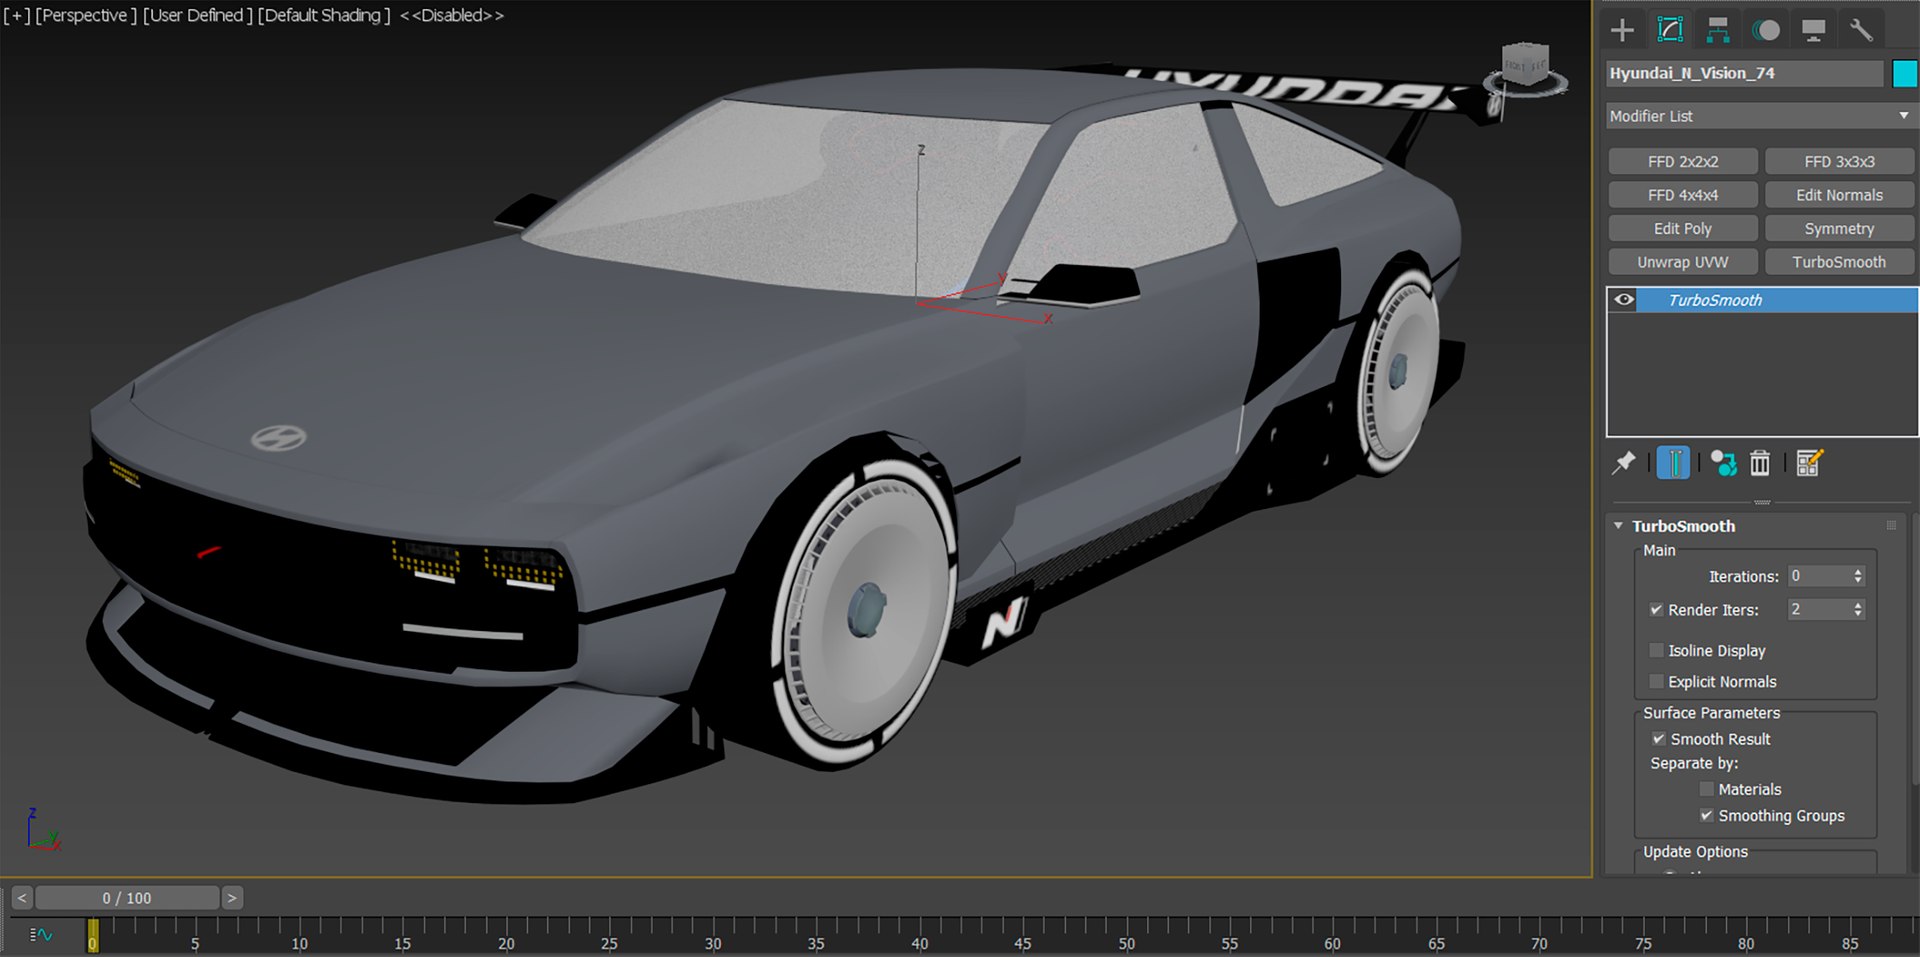Enable Isoline Display checkbox
This screenshot has width=1920, height=957.
(1656, 650)
